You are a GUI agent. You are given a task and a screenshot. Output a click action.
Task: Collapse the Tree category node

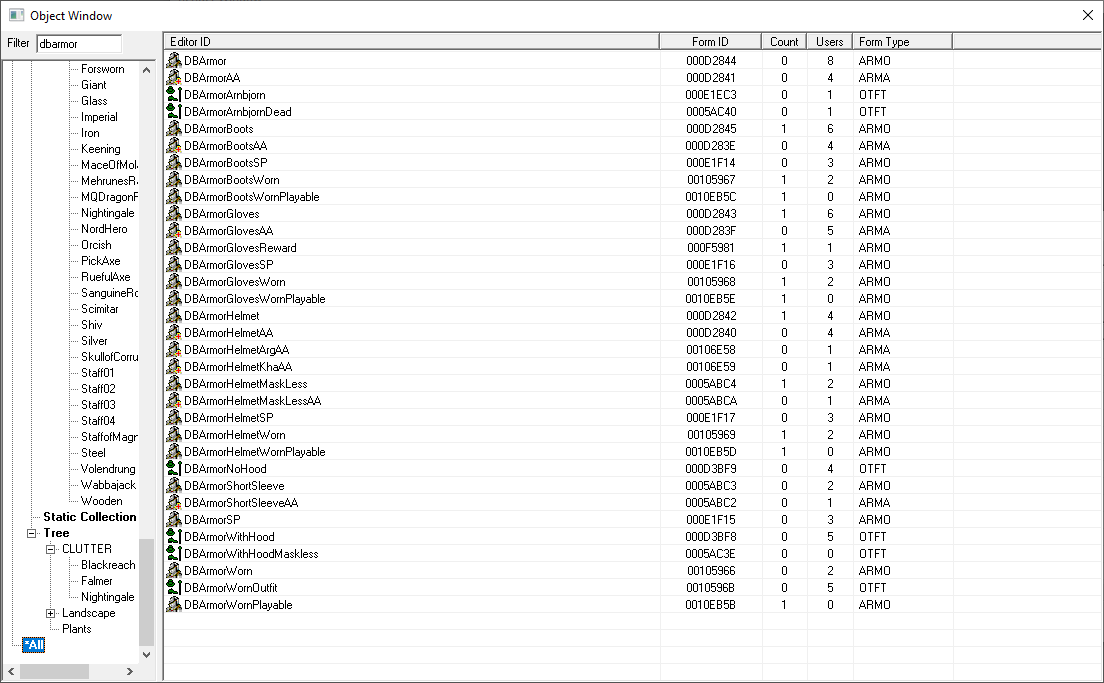32,533
